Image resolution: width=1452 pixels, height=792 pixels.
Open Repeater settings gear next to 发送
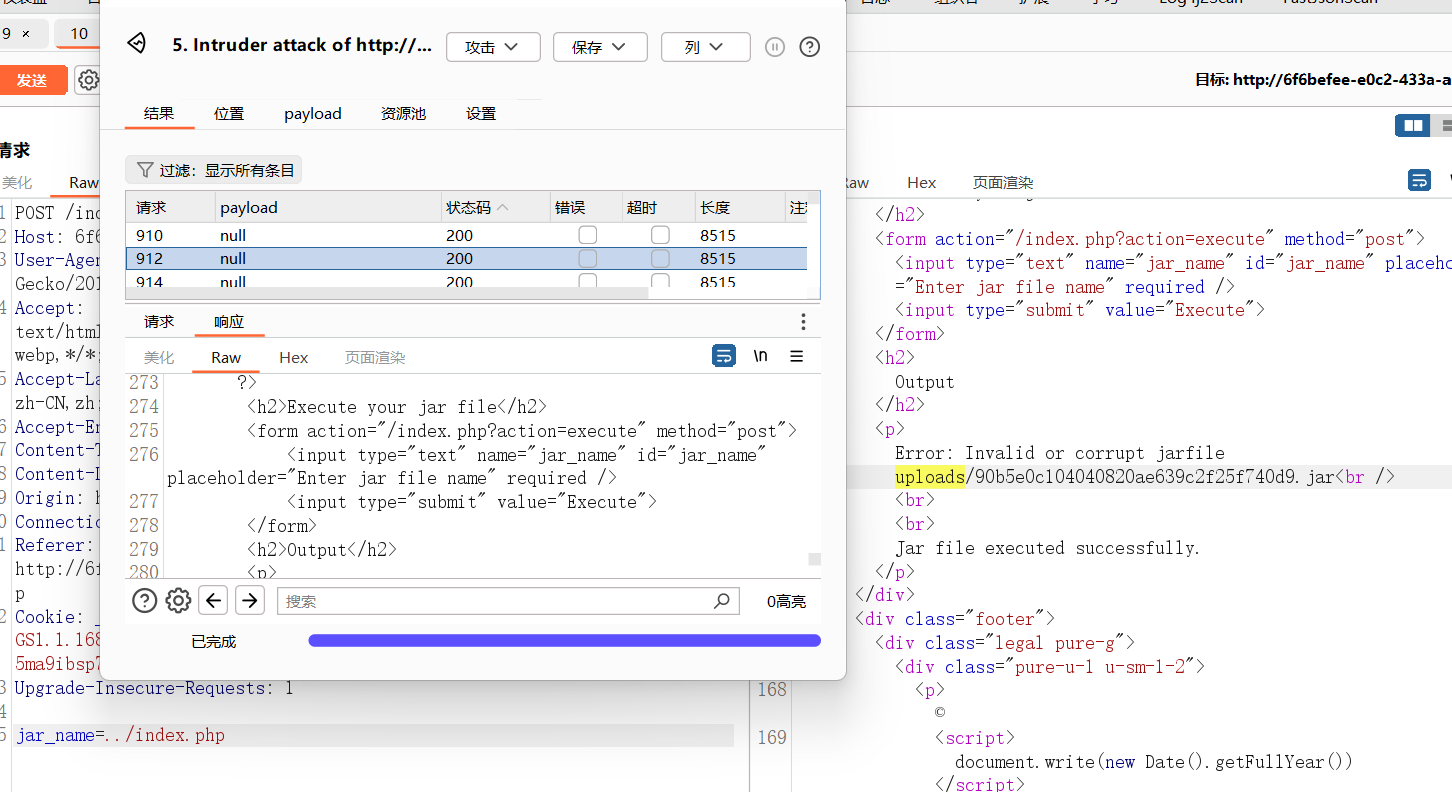click(x=88, y=80)
